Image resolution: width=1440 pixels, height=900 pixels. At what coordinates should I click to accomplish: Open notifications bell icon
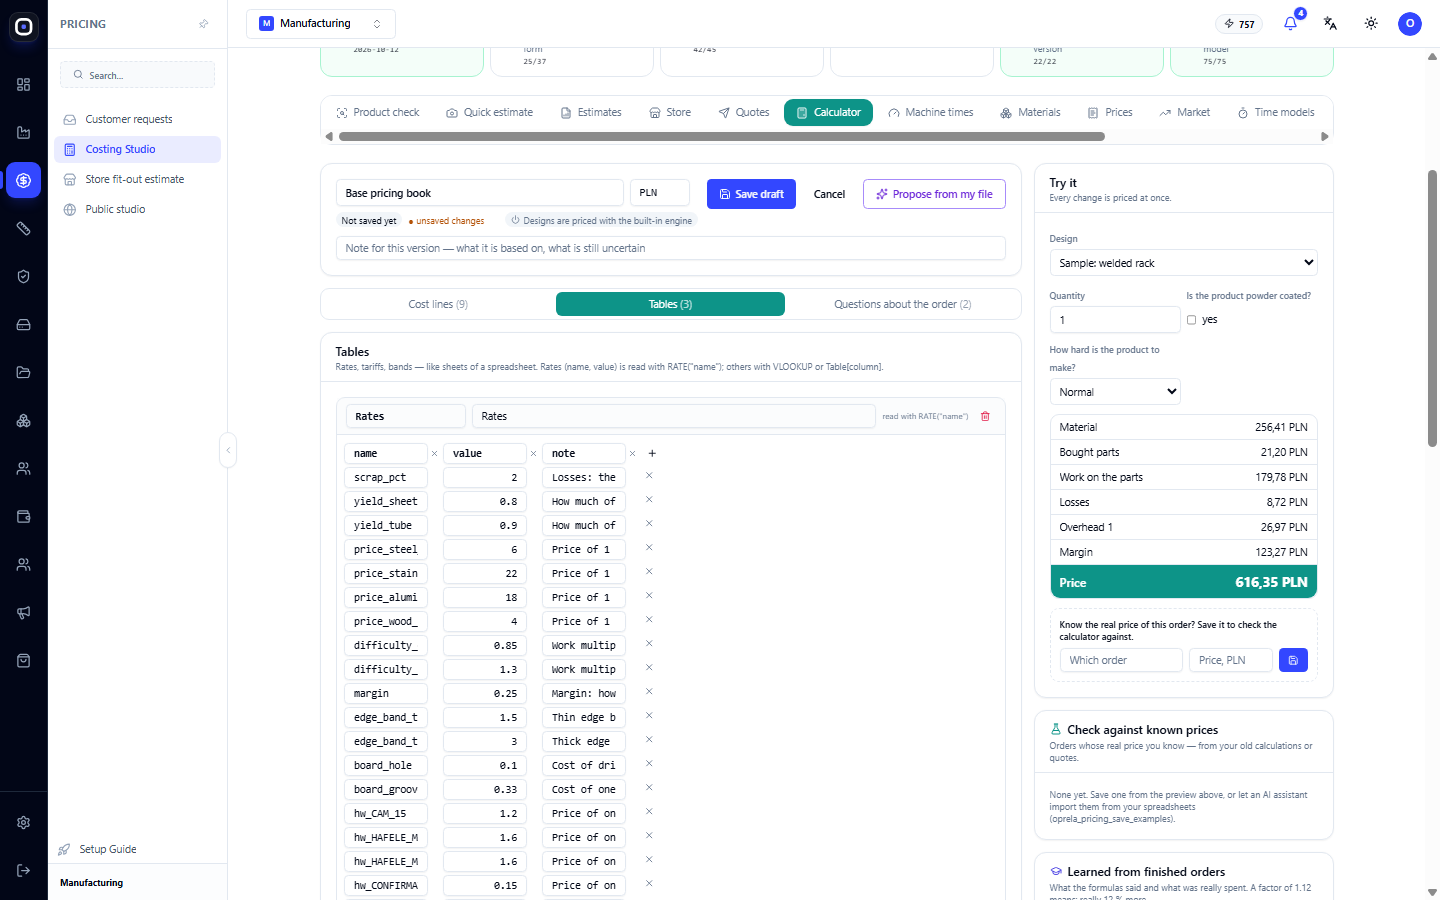pyautogui.click(x=1290, y=23)
